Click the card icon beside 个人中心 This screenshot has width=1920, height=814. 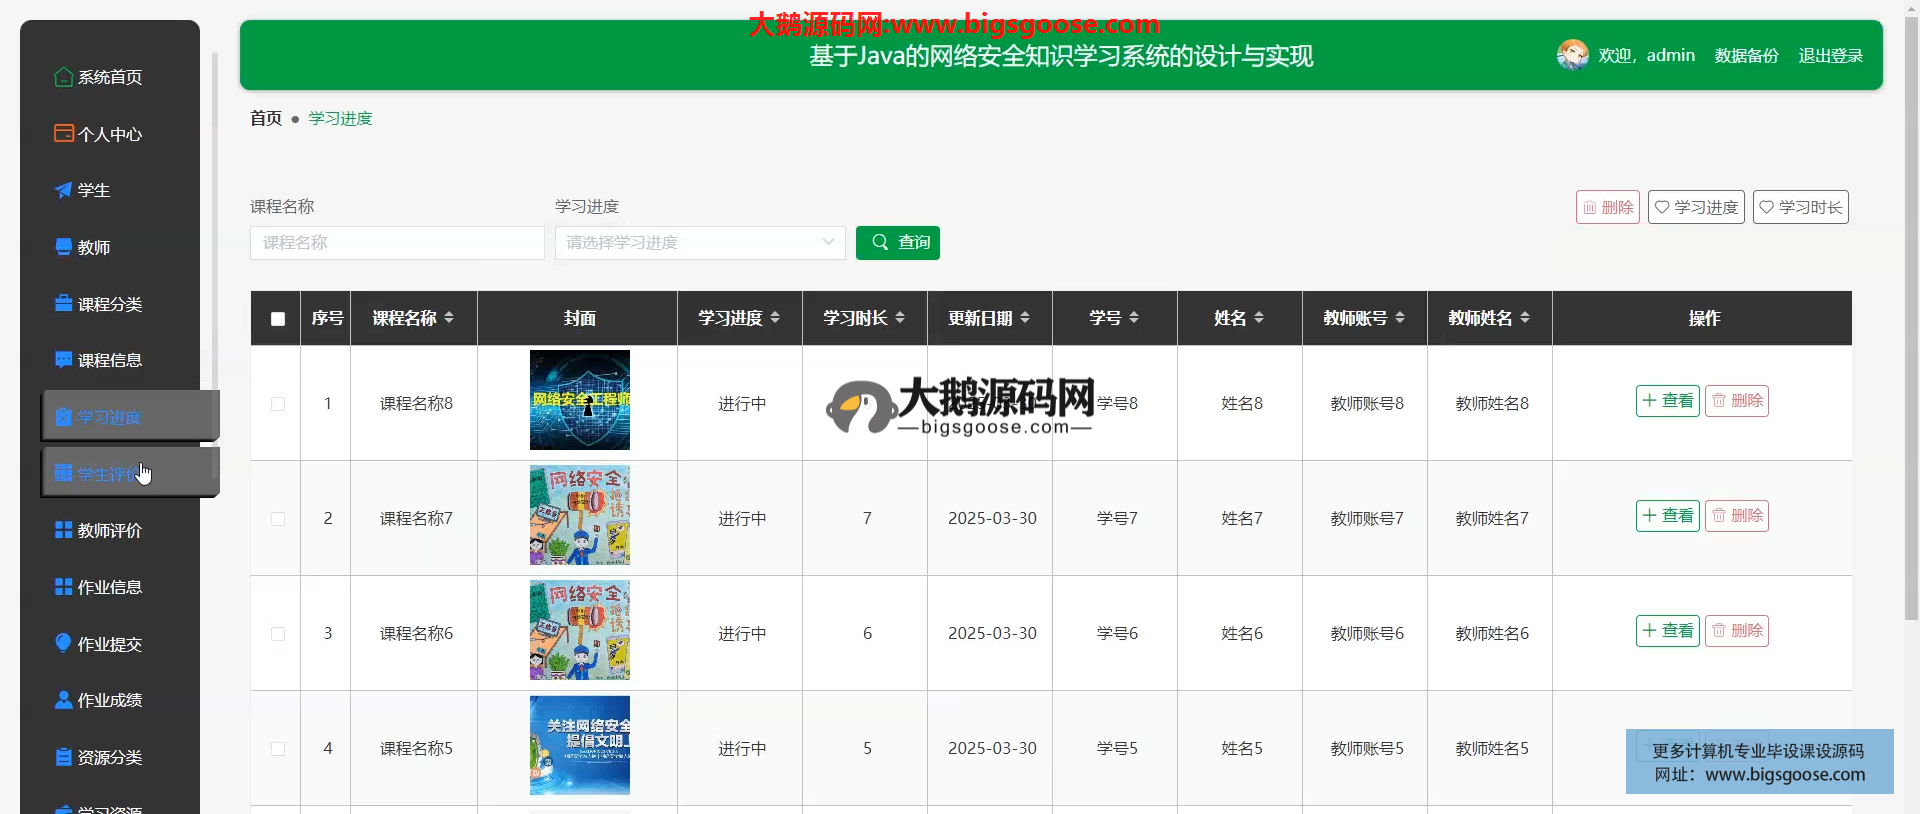[63, 133]
